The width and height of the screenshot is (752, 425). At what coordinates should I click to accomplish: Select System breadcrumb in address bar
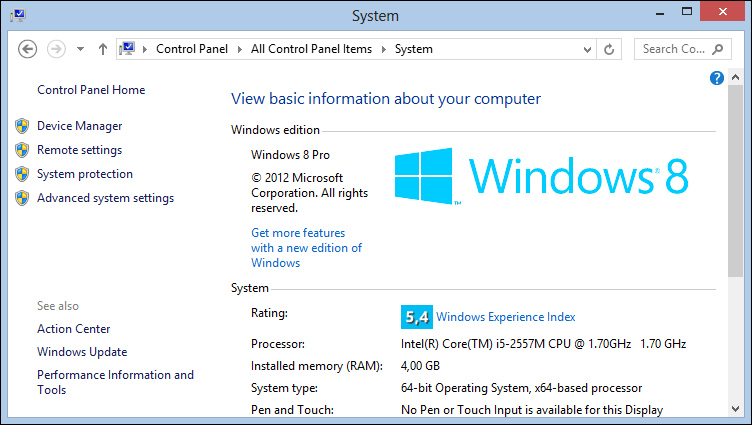coord(413,49)
